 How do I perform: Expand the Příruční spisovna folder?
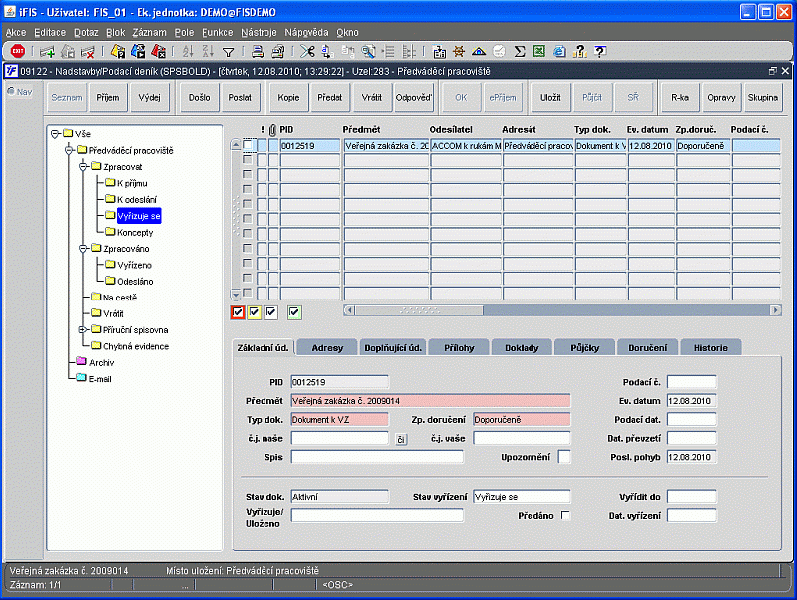(83, 329)
